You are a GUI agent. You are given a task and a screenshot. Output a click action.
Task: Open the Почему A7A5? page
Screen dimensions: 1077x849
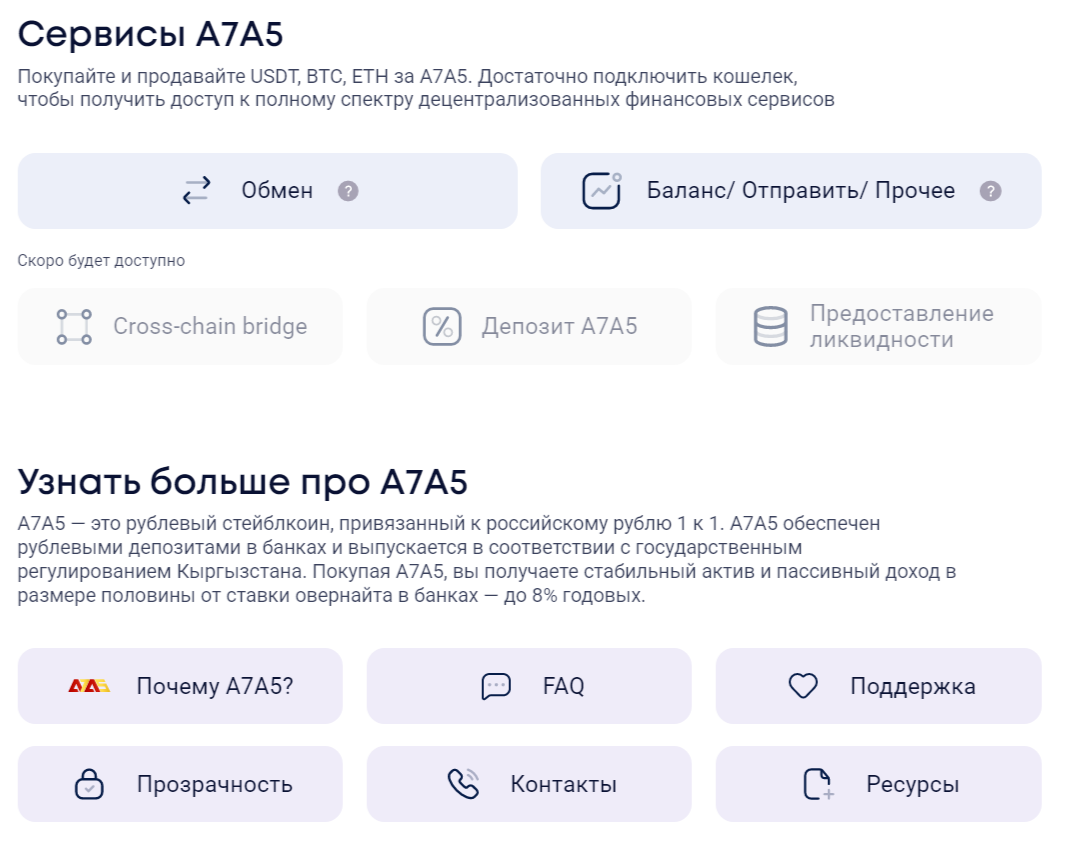[x=214, y=686]
